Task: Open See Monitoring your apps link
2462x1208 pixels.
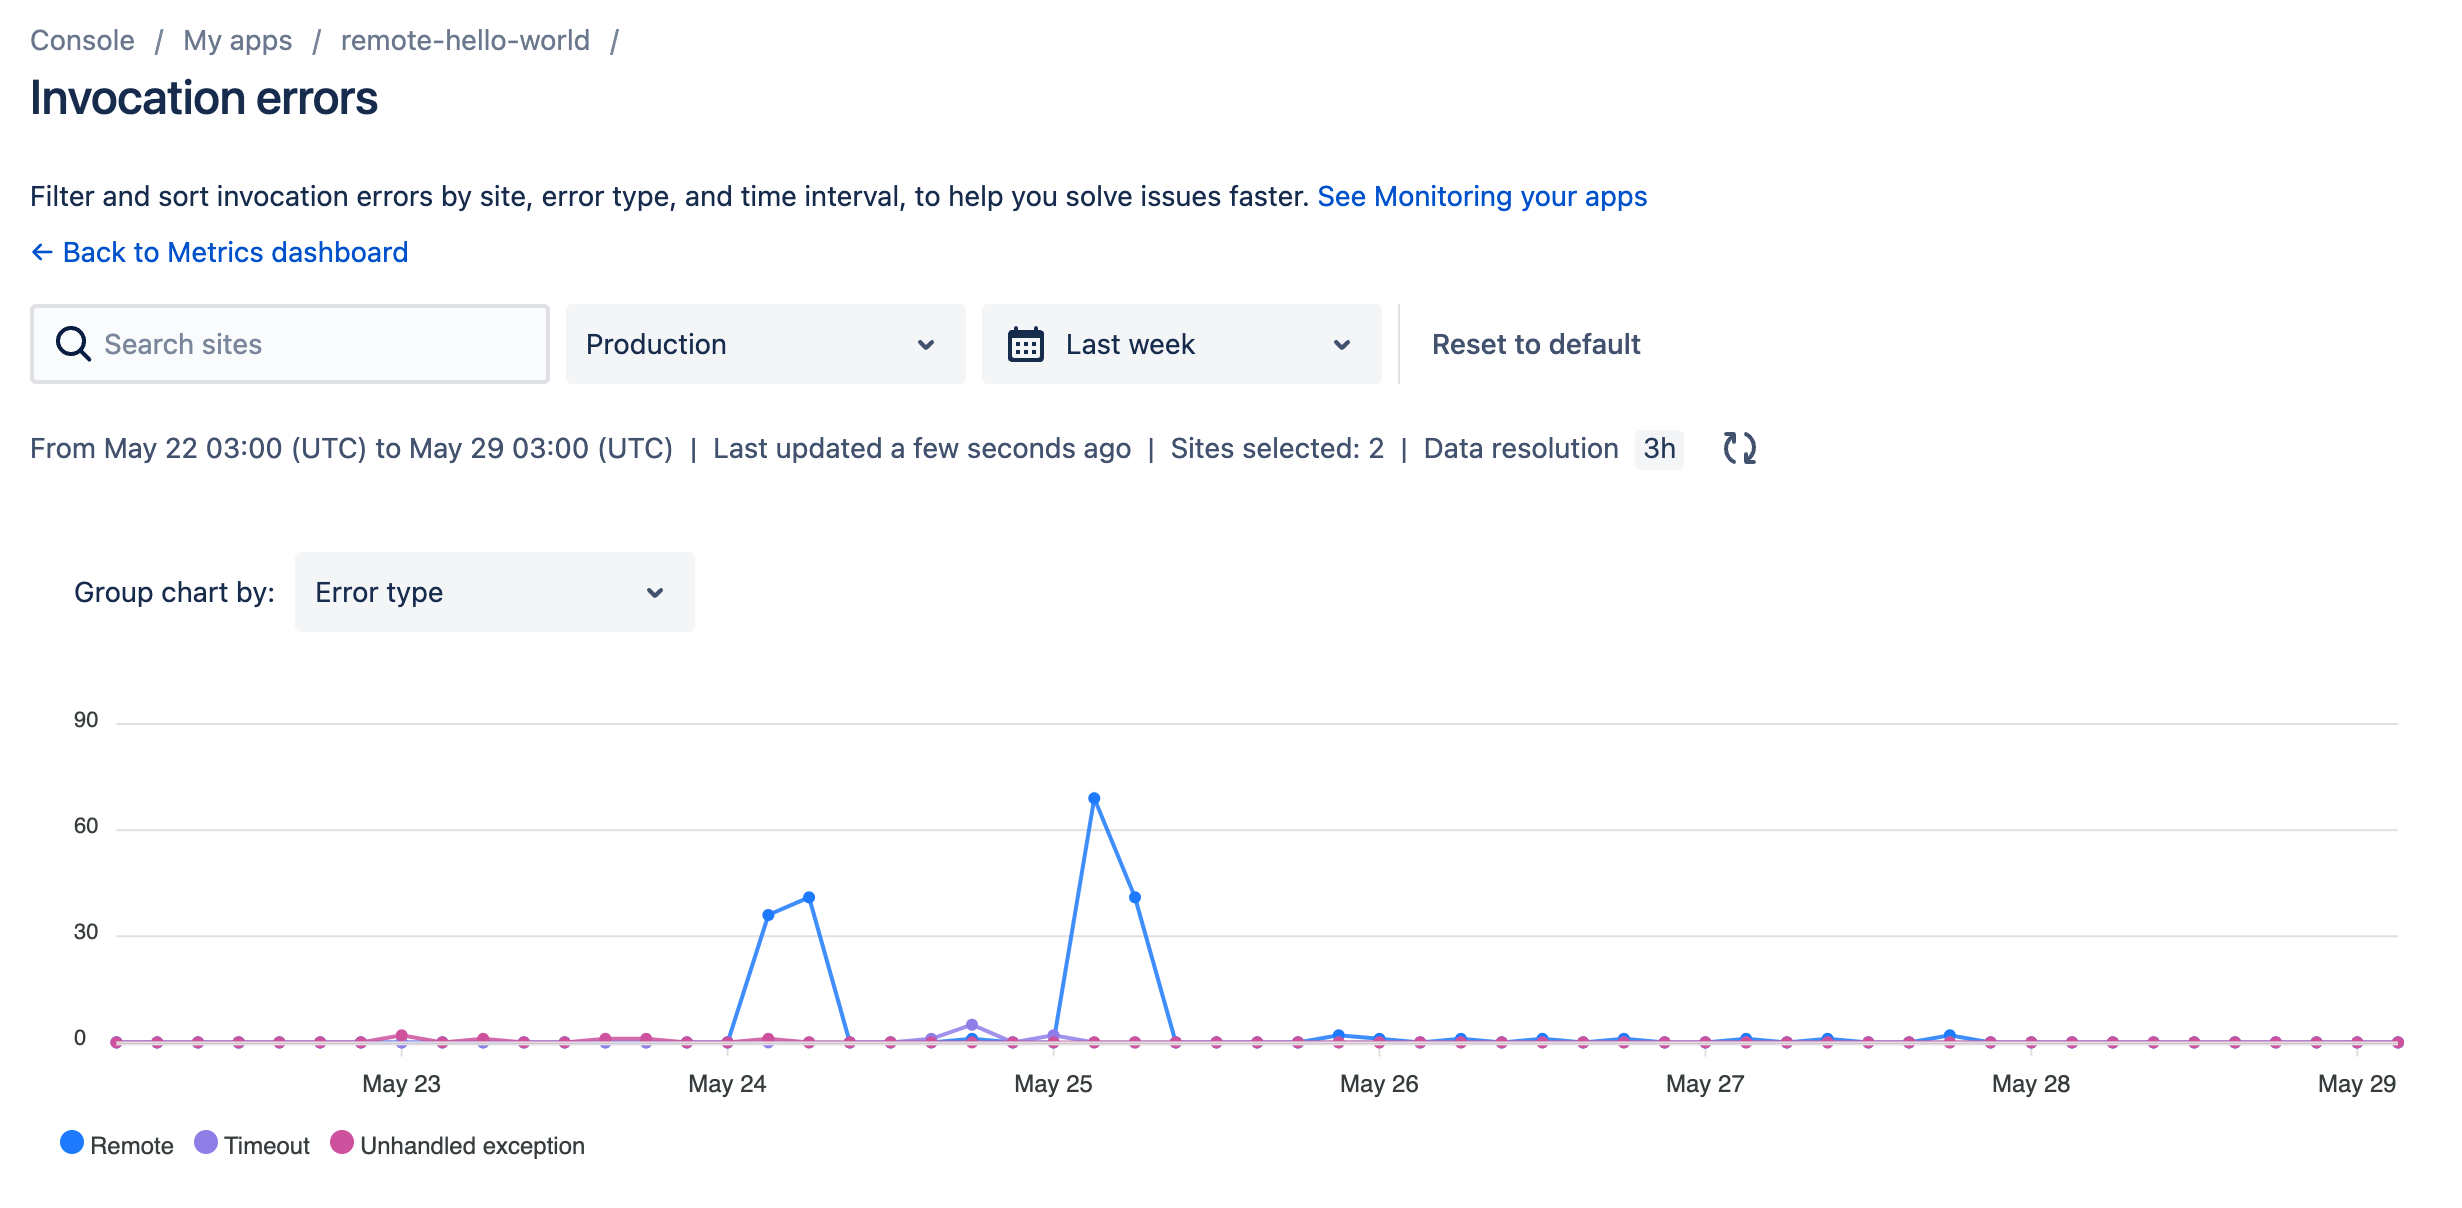Action: tap(1482, 196)
